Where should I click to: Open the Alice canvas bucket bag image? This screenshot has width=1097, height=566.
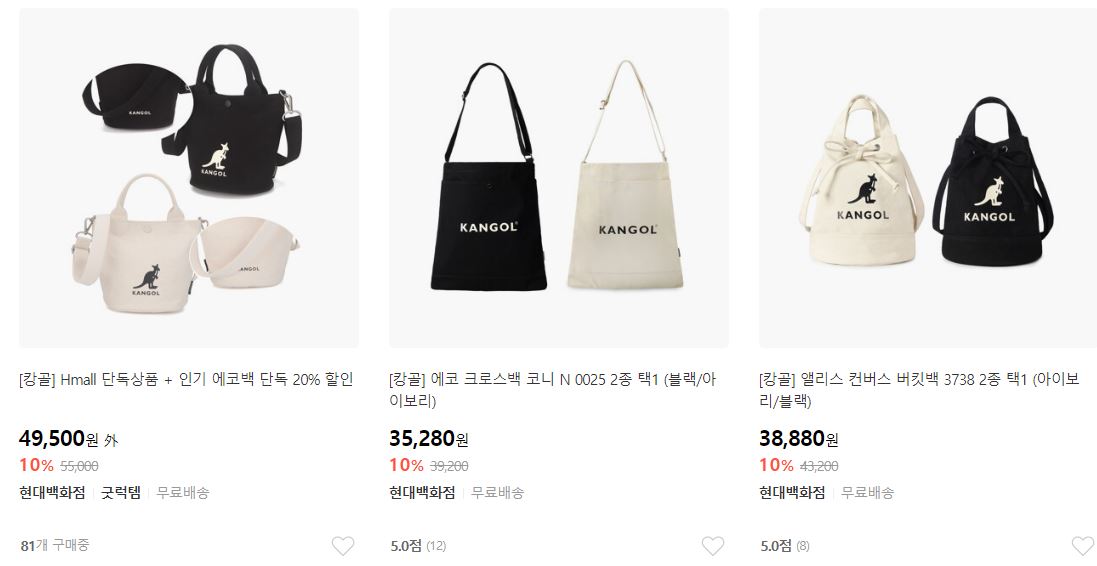pyautogui.click(x=928, y=178)
